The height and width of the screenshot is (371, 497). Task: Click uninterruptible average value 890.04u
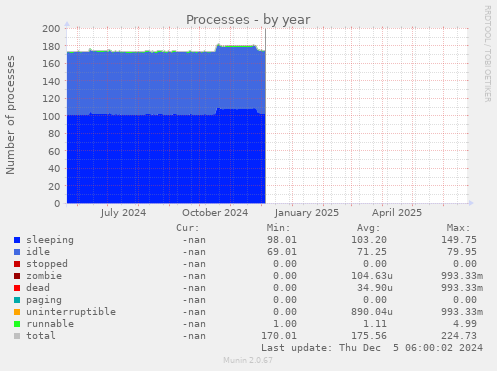click(372, 312)
